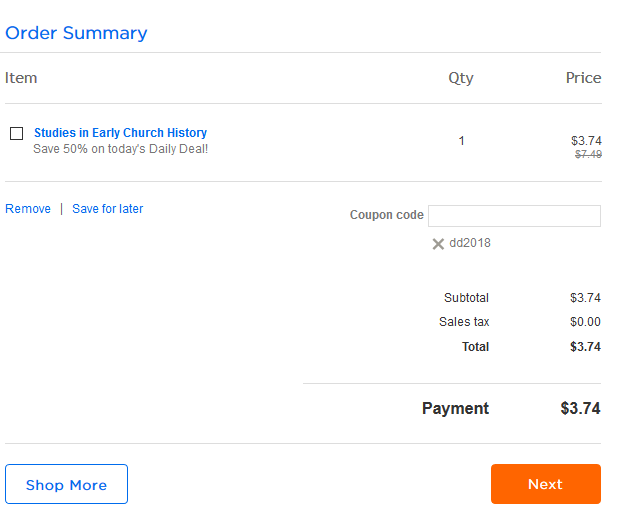
Task: Click the Shop More button
Action: coord(66,485)
